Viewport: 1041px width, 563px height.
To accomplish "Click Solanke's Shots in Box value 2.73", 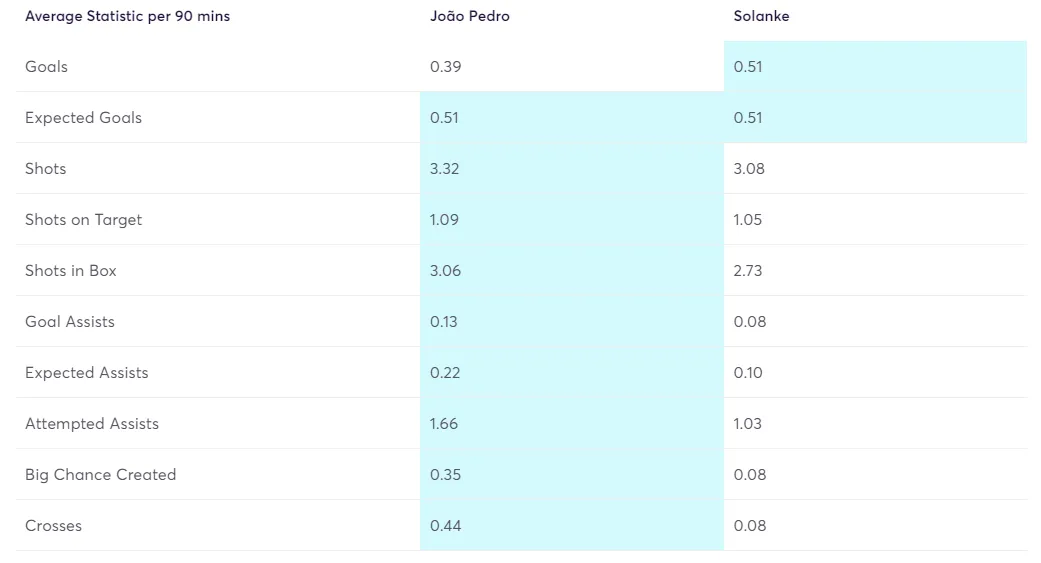I will [748, 271].
